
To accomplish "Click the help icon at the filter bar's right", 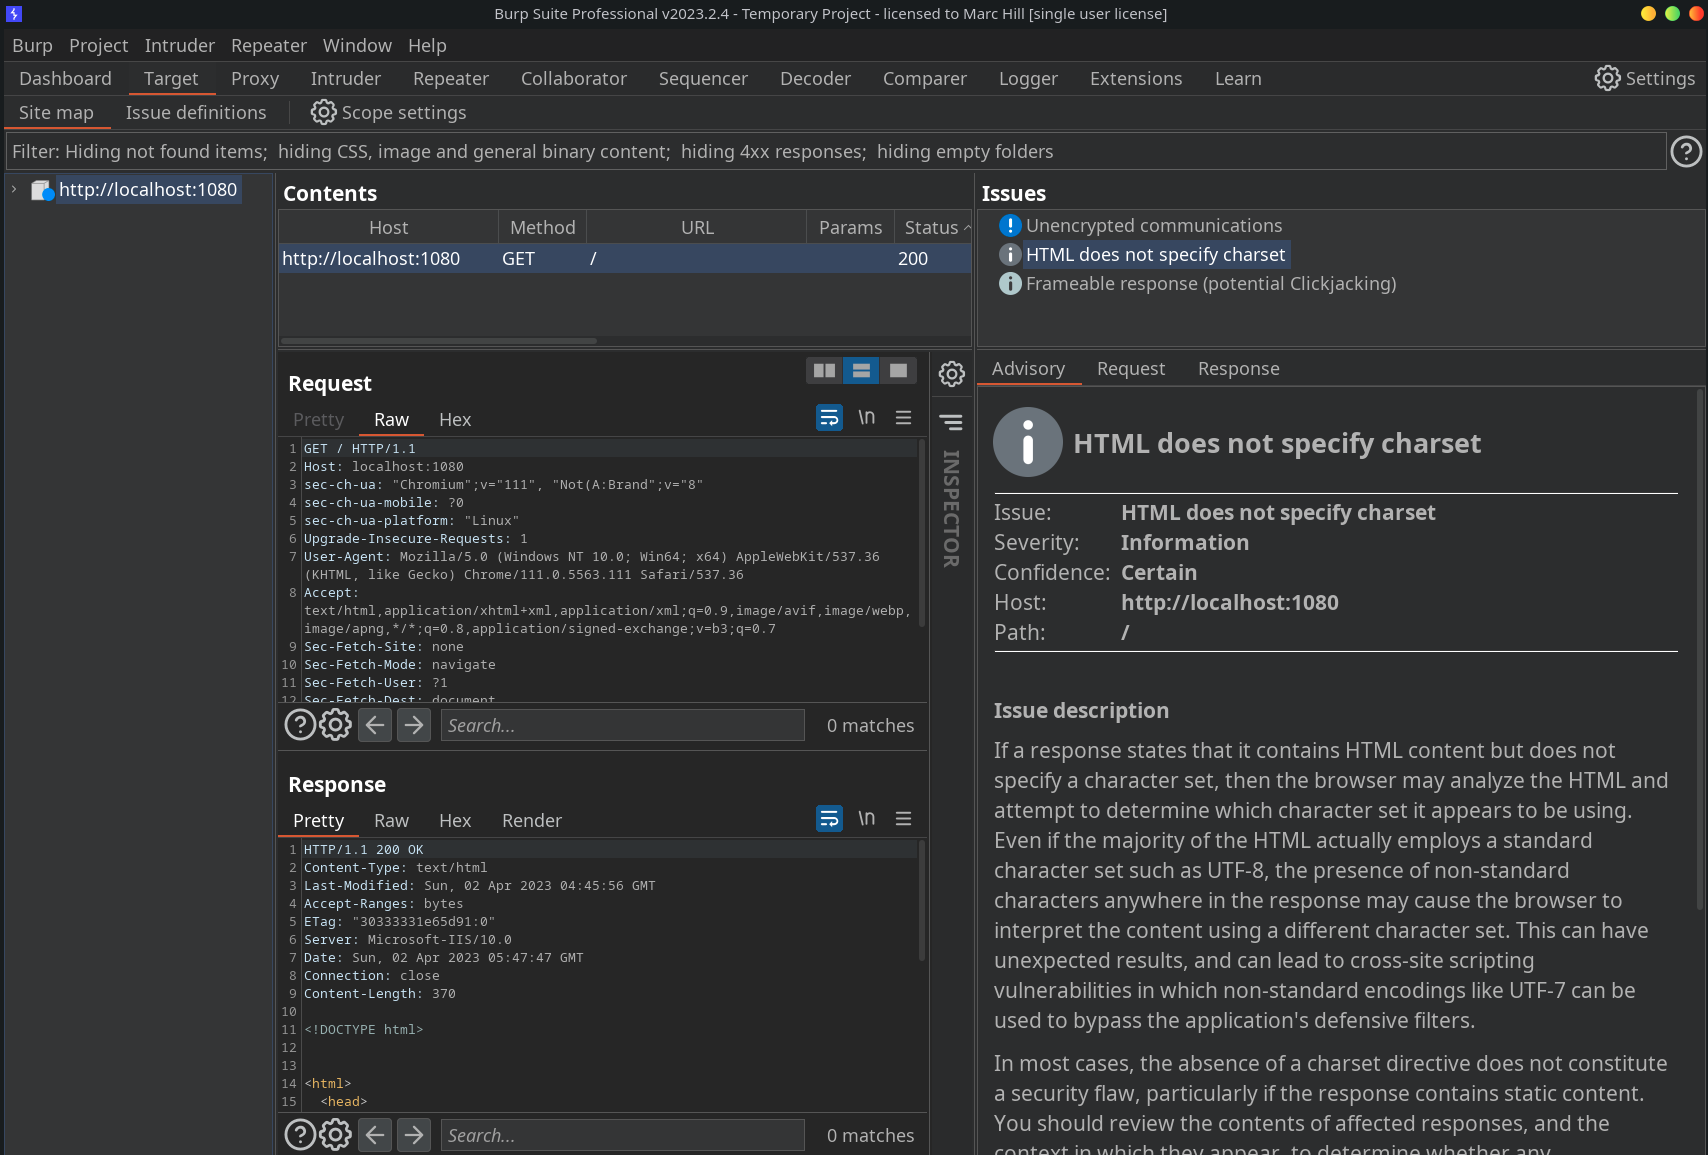I will point(1686,151).
